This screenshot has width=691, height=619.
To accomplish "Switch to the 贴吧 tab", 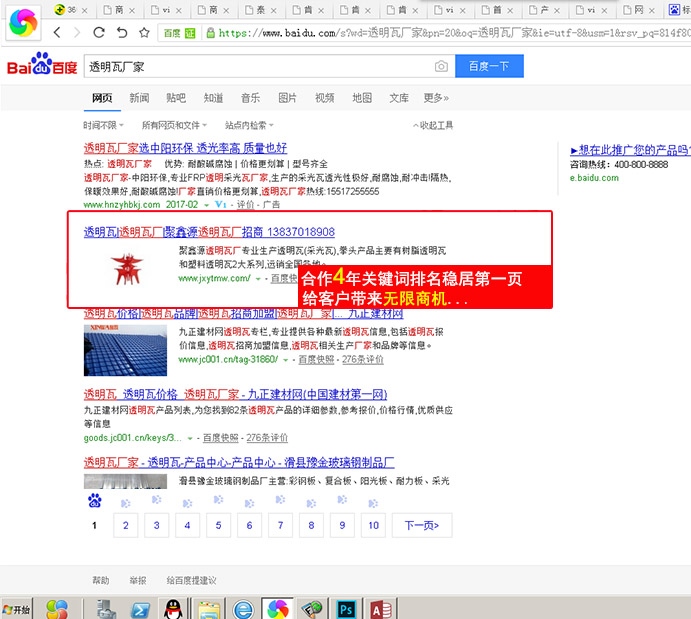I will 176,98.
